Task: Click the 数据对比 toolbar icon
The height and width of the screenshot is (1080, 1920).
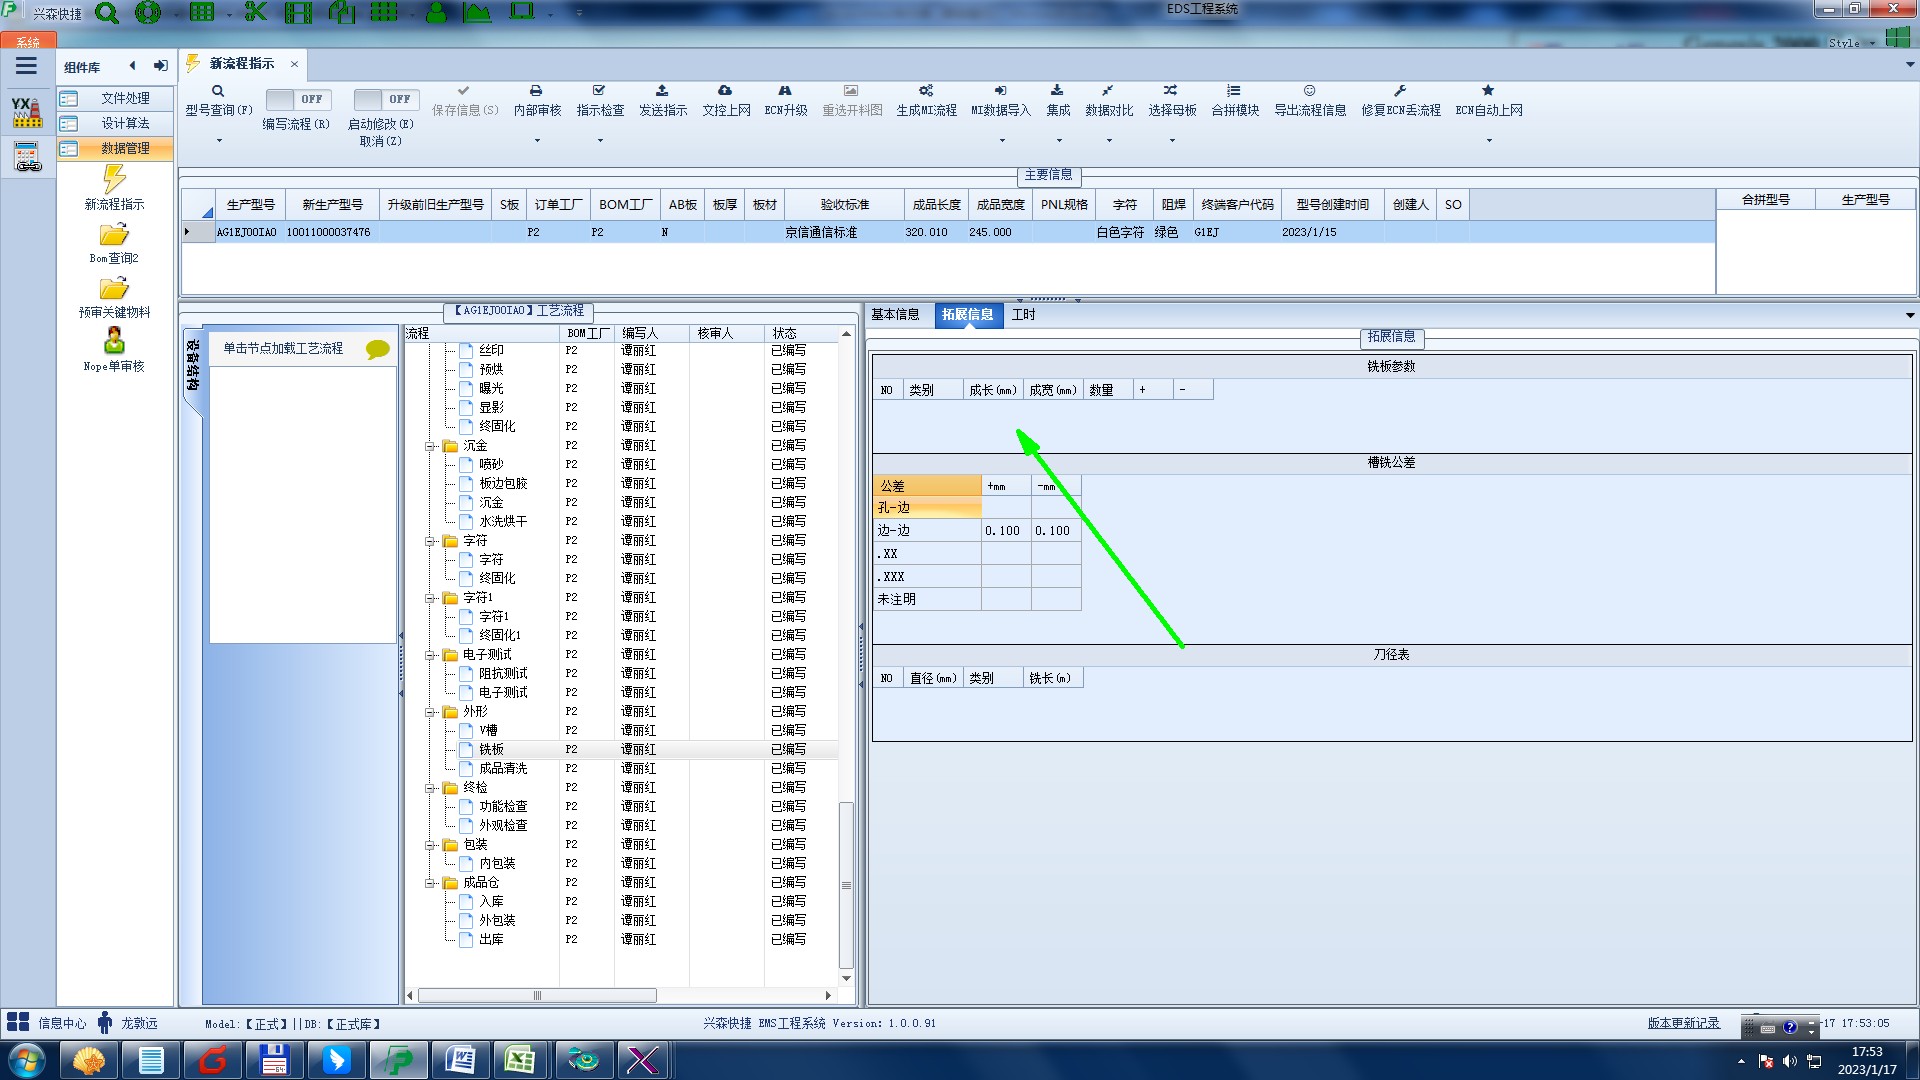Action: click(1108, 91)
